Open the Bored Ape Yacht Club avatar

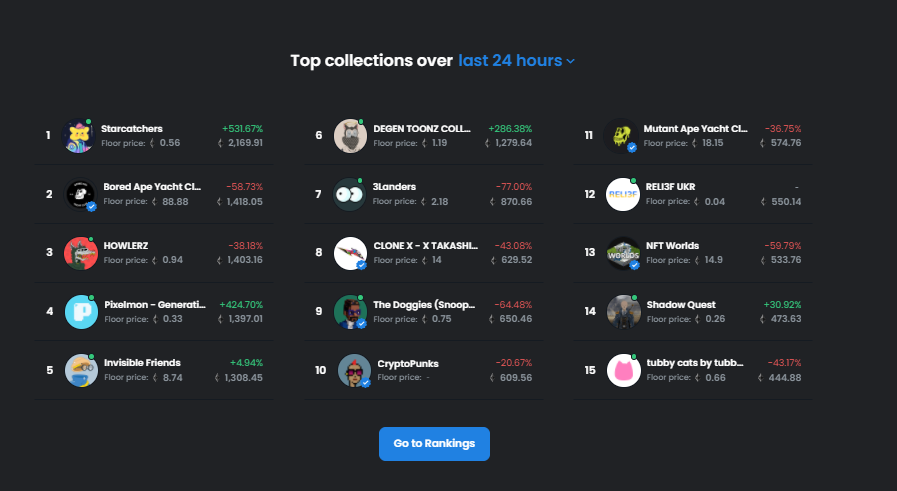click(x=80, y=195)
